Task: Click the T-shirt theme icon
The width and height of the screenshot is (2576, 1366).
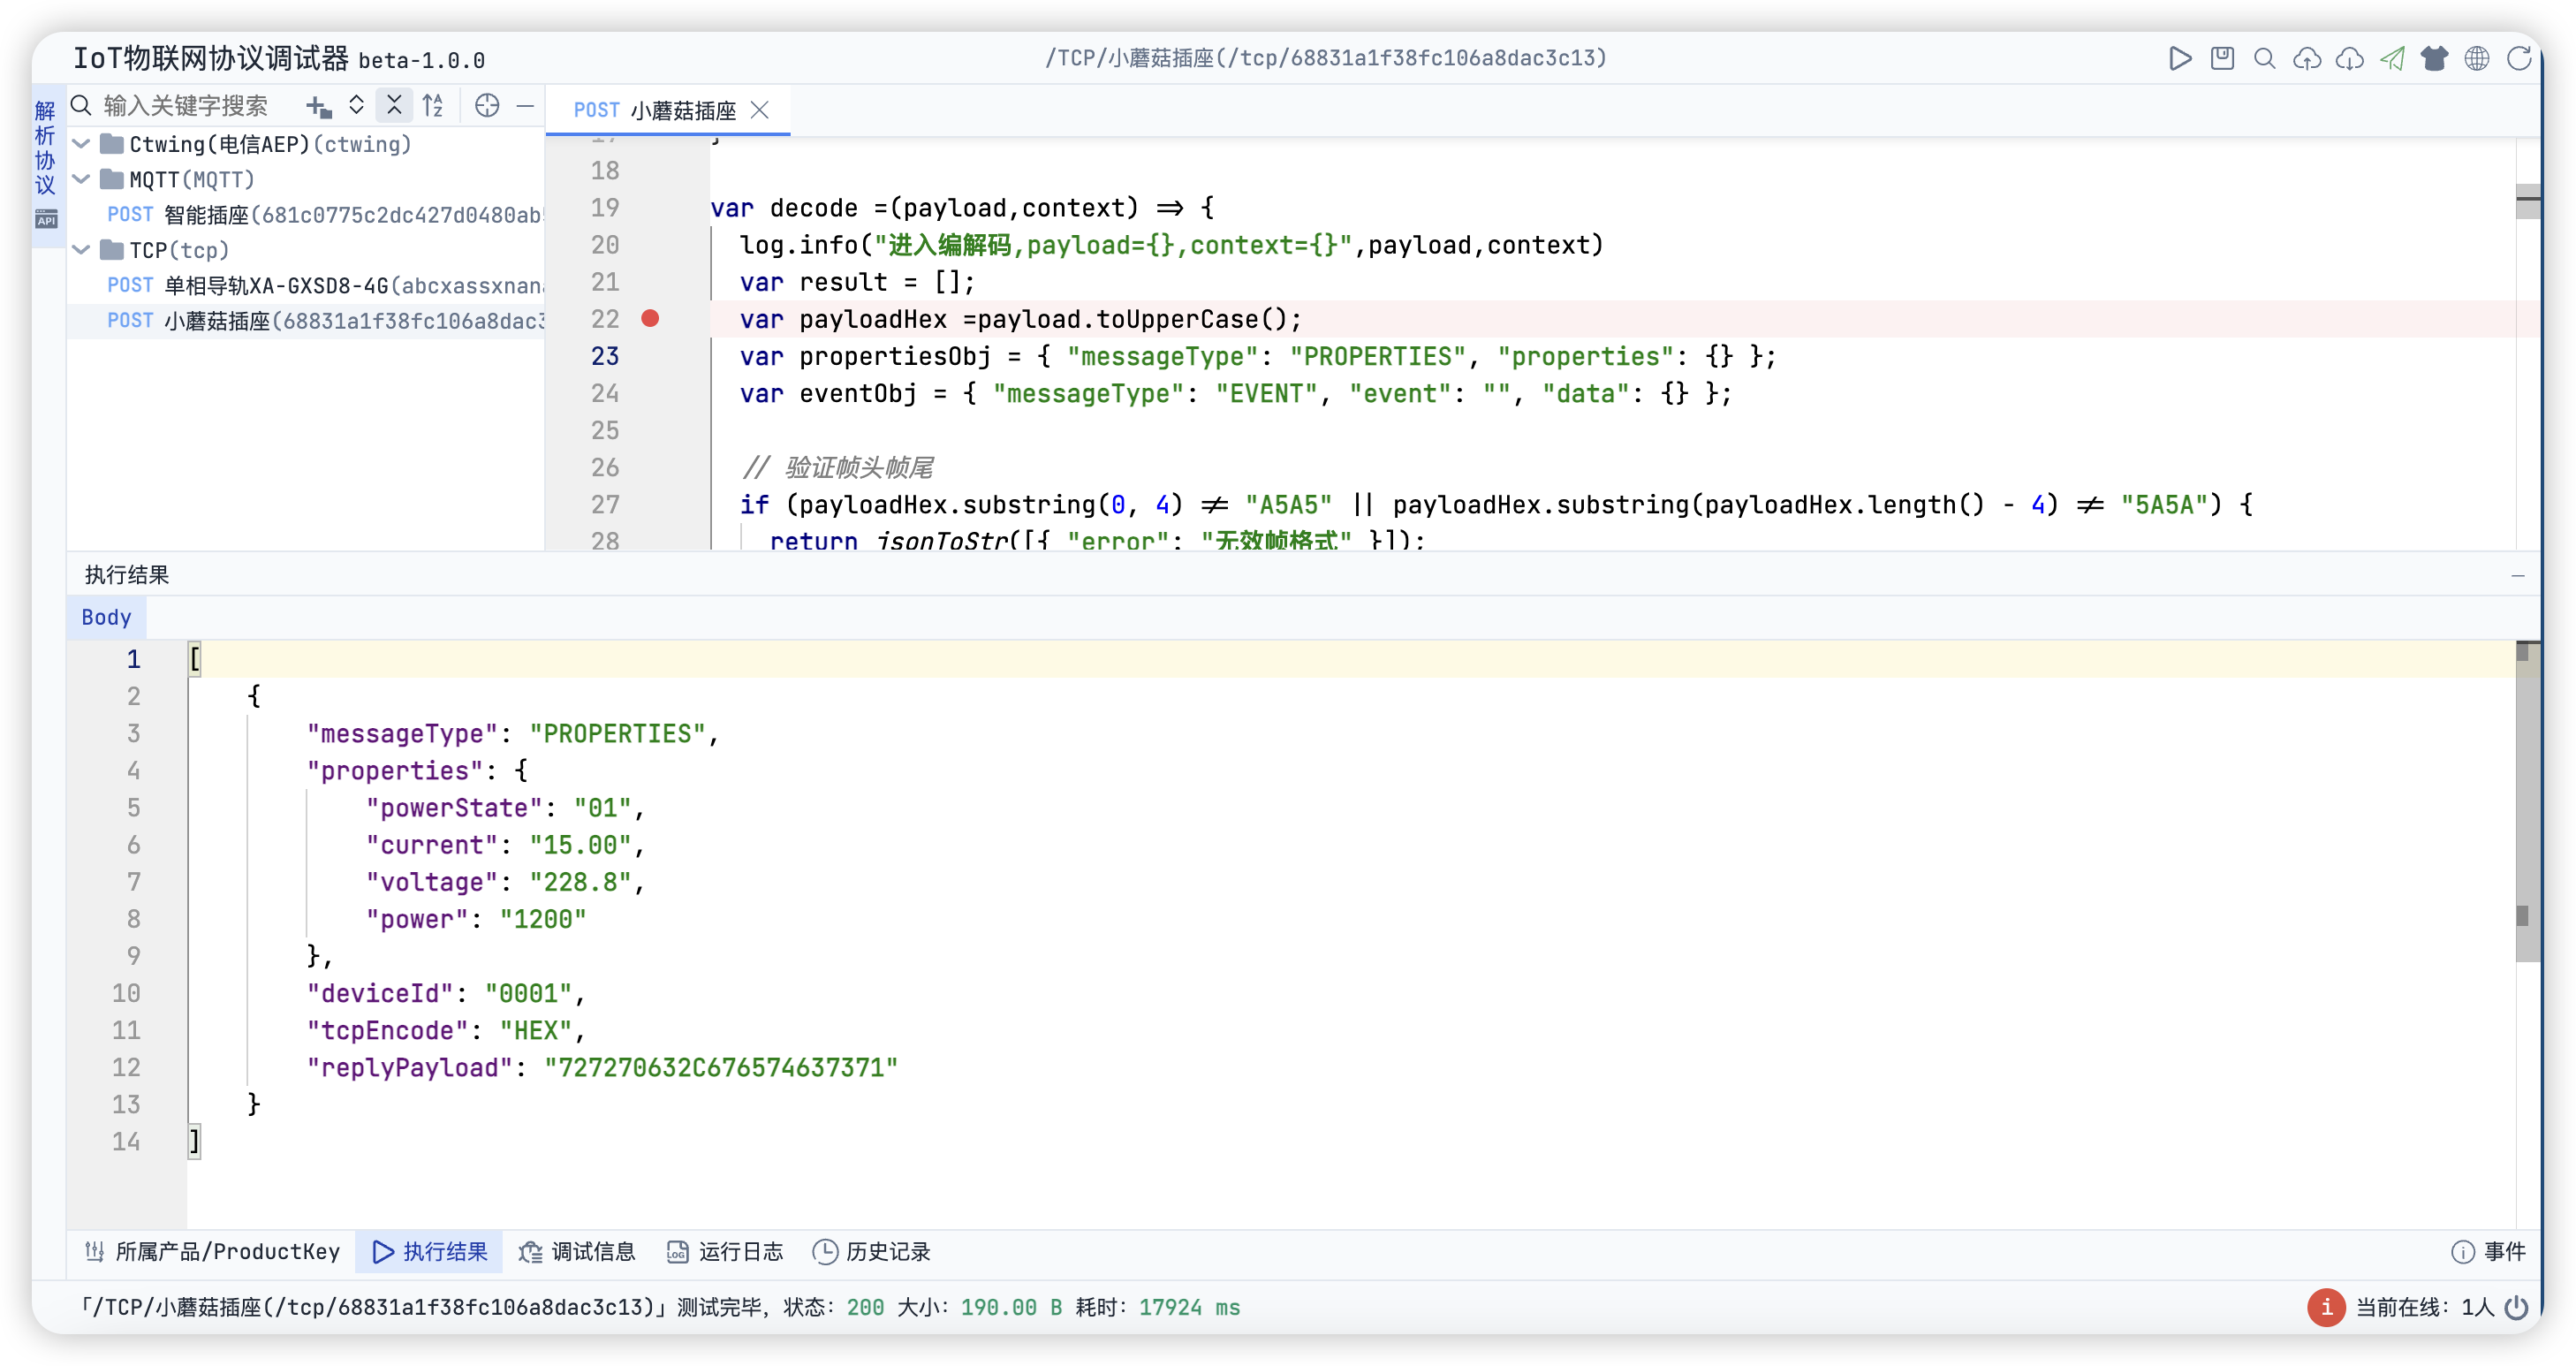Action: [2434, 59]
